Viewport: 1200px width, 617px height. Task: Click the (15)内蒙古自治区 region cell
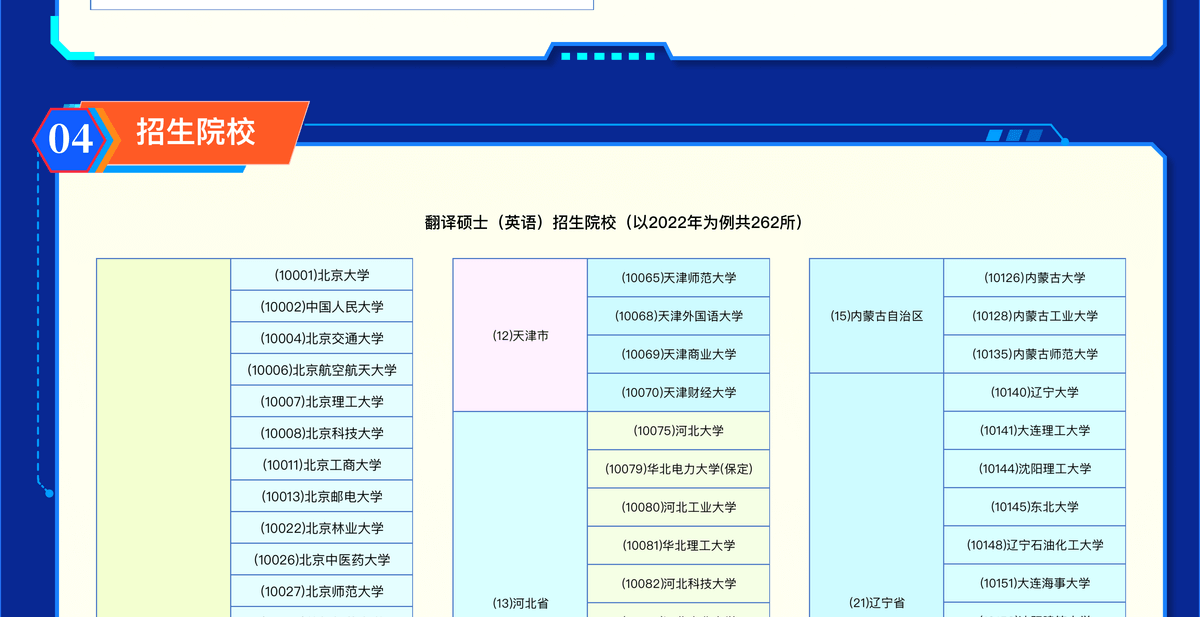(x=876, y=316)
